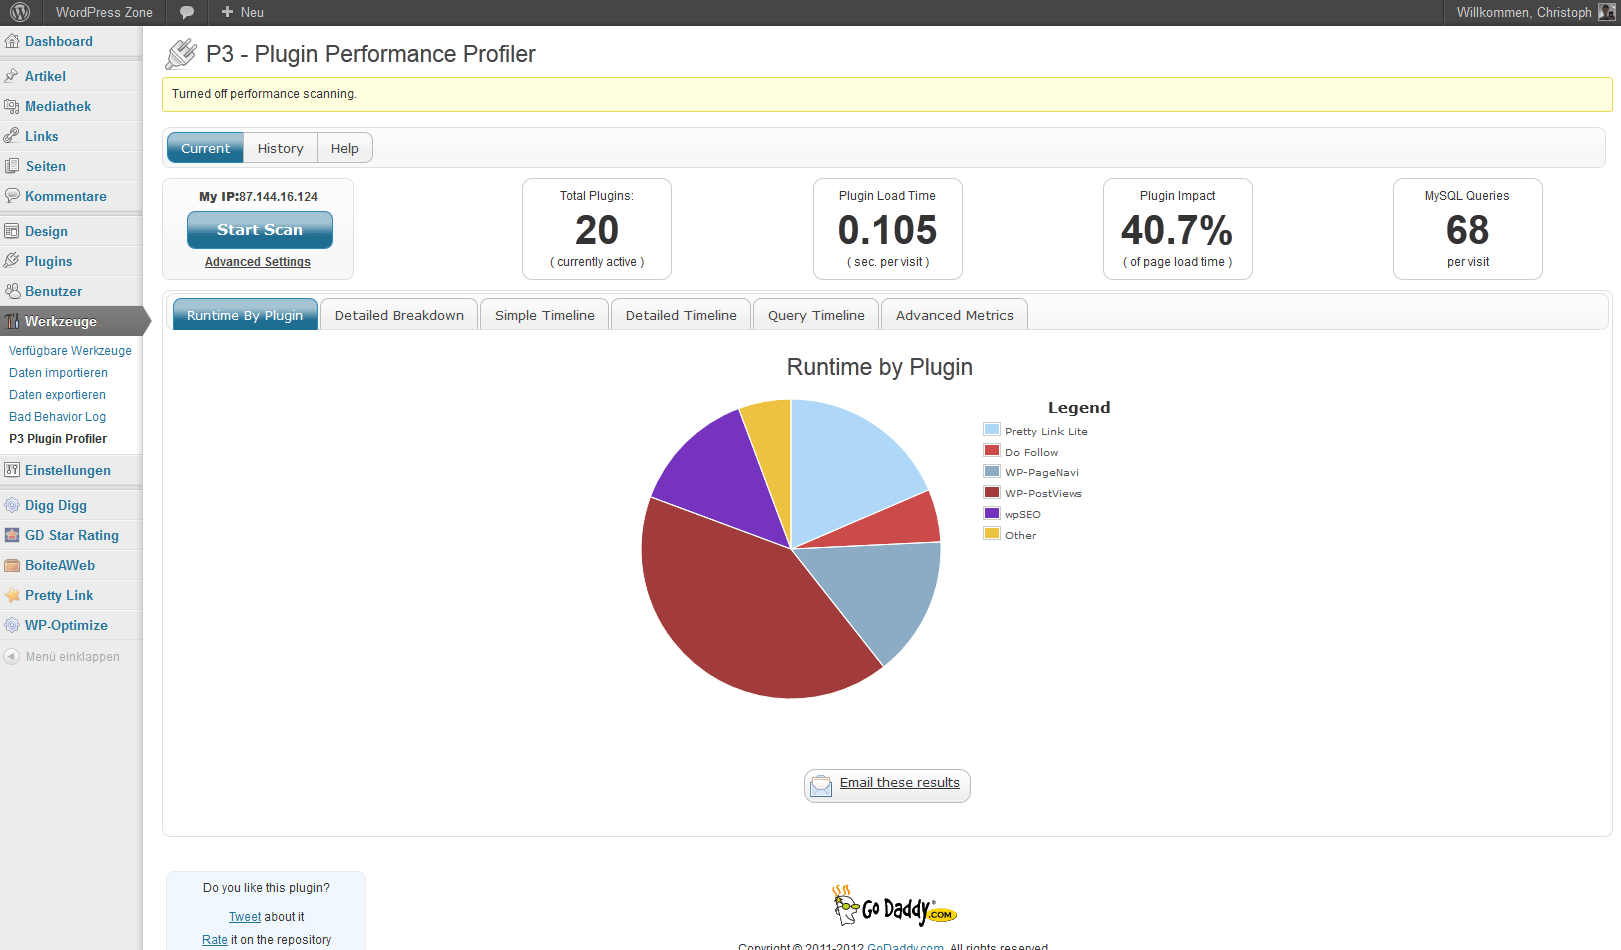The width and height of the screenshot is (1621, 950).
Task: Click the Seiten pages icon
Action: (x=12, y=166)
